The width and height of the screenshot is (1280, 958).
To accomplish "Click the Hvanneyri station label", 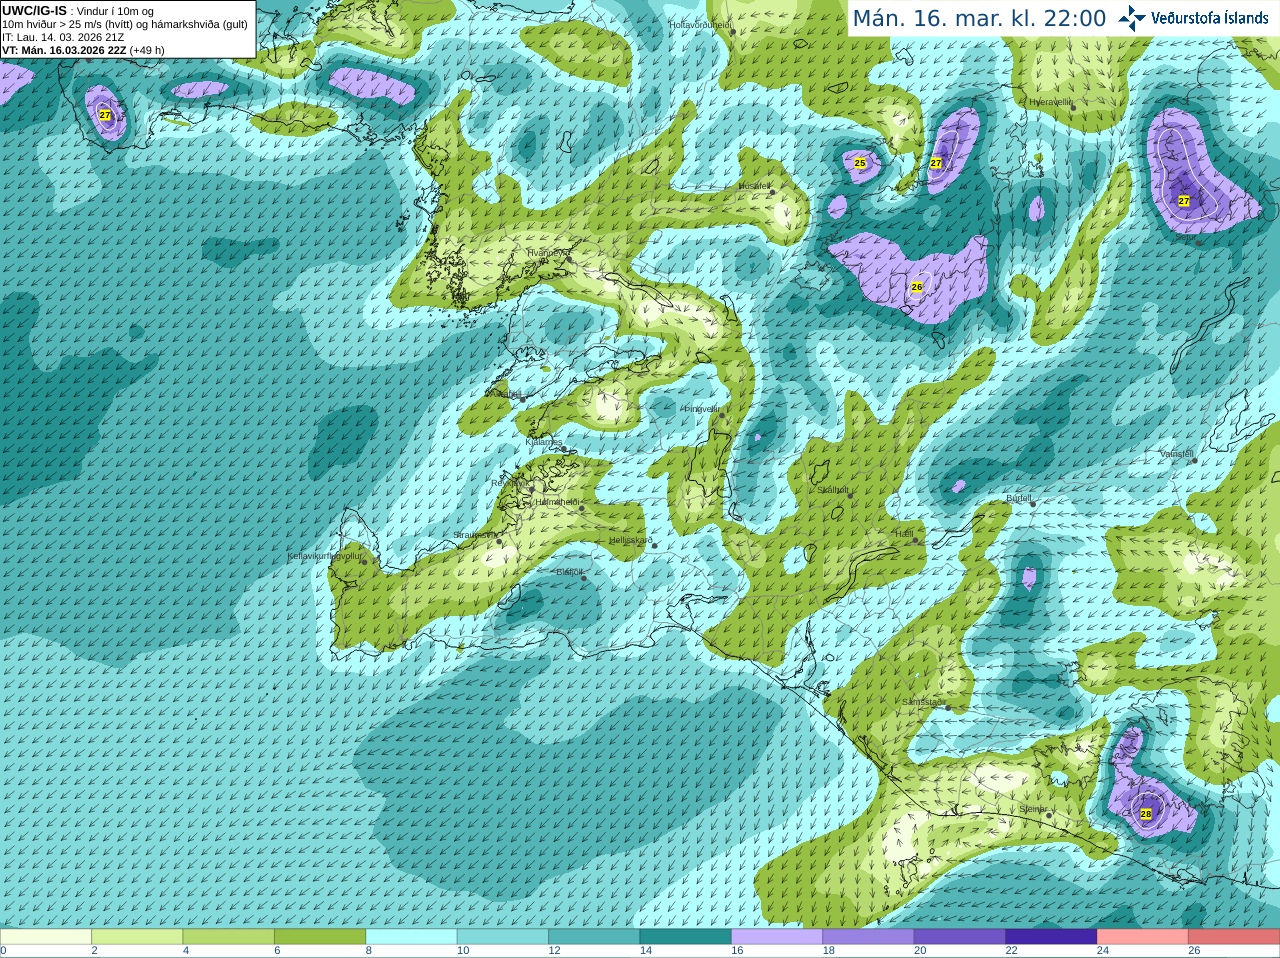I will coord(547,253).
